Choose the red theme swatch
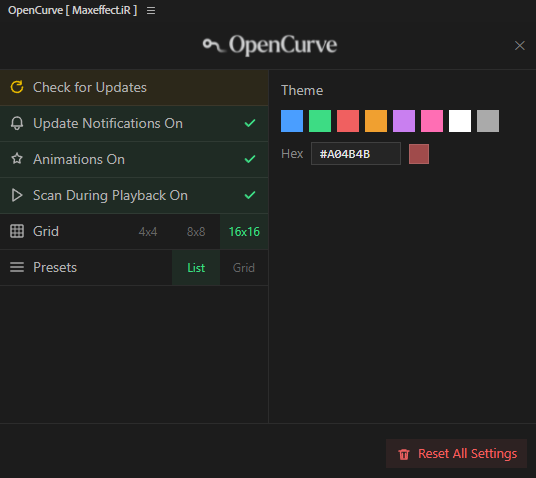536x478 pixels. 348,121
